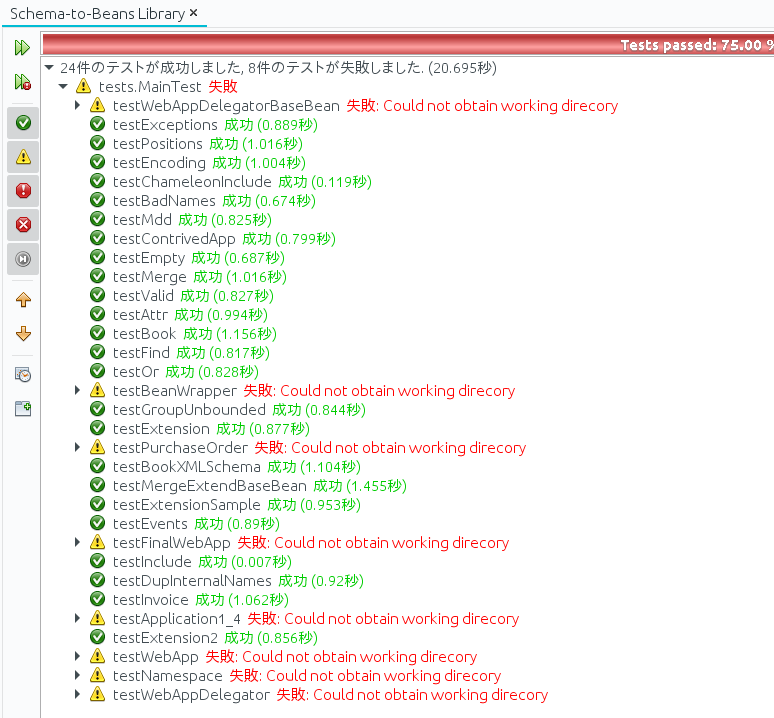Select the testExtension (0.877秒) row
This screenshot has width=774, height=718.
pyautogui.click(x=200, y=428)
